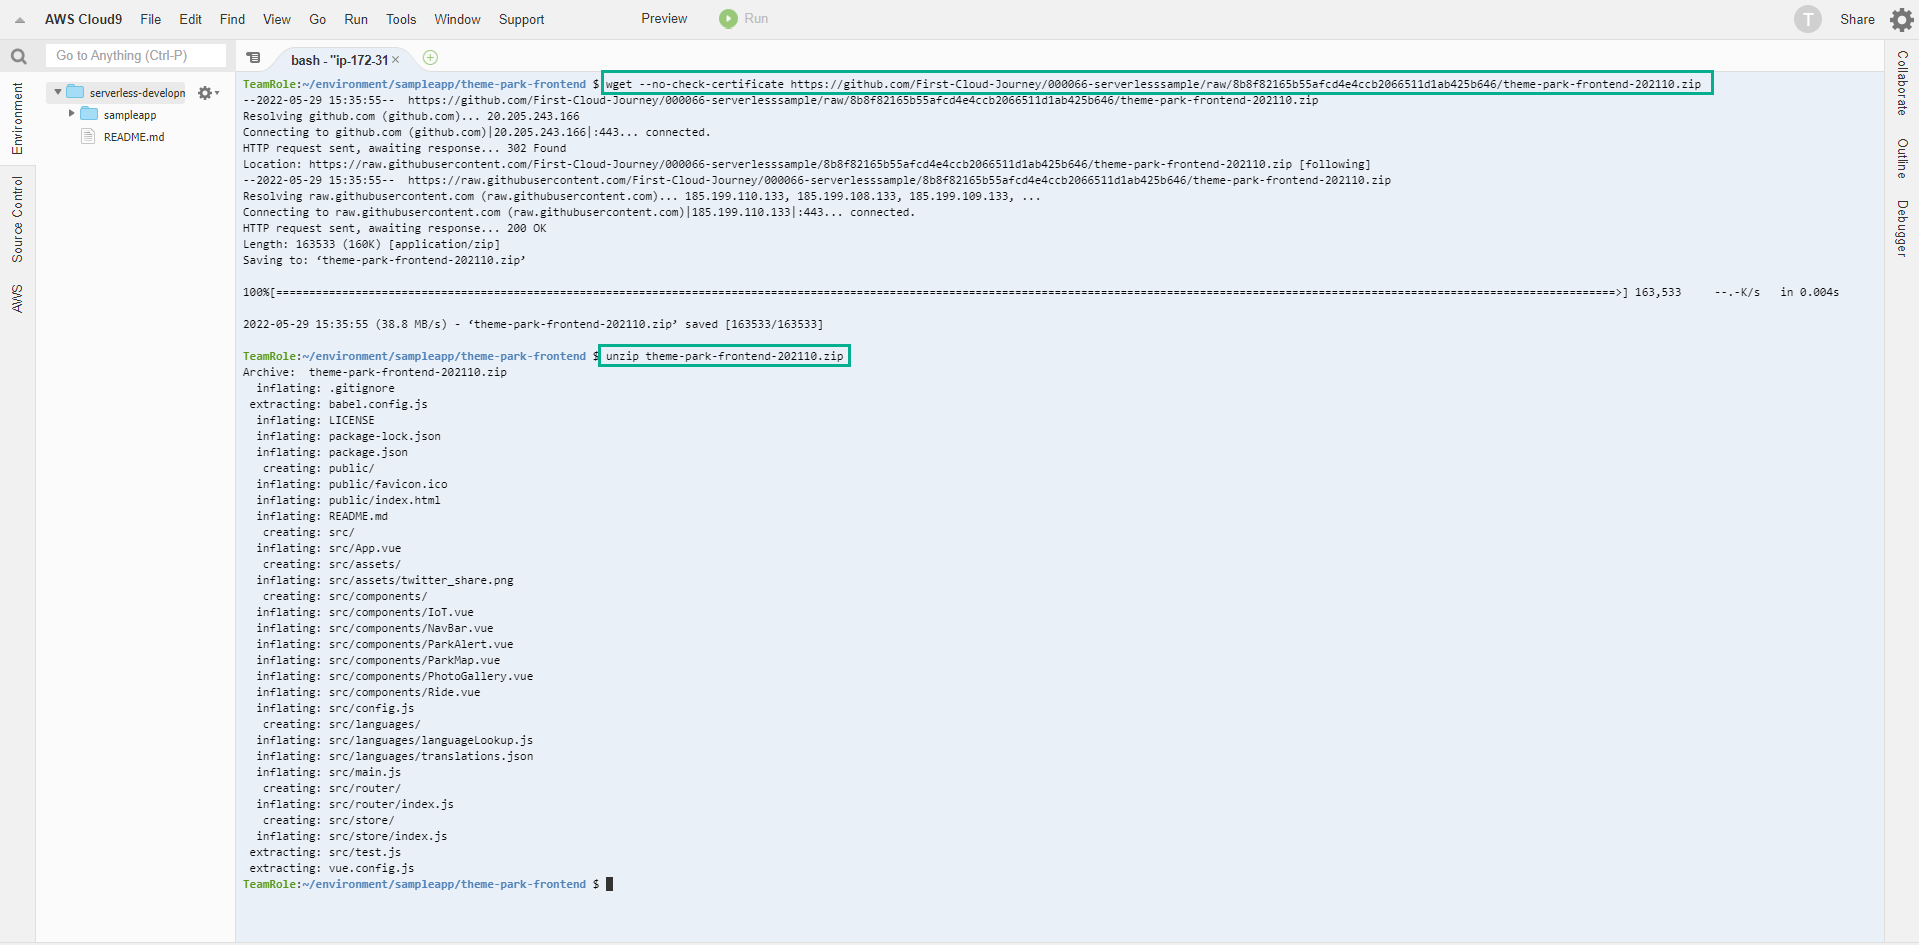1919x945 pixels.
Task: Click the 'inflating: .gitignore' line
Action: pyautogui.click(x=325, y=388)
